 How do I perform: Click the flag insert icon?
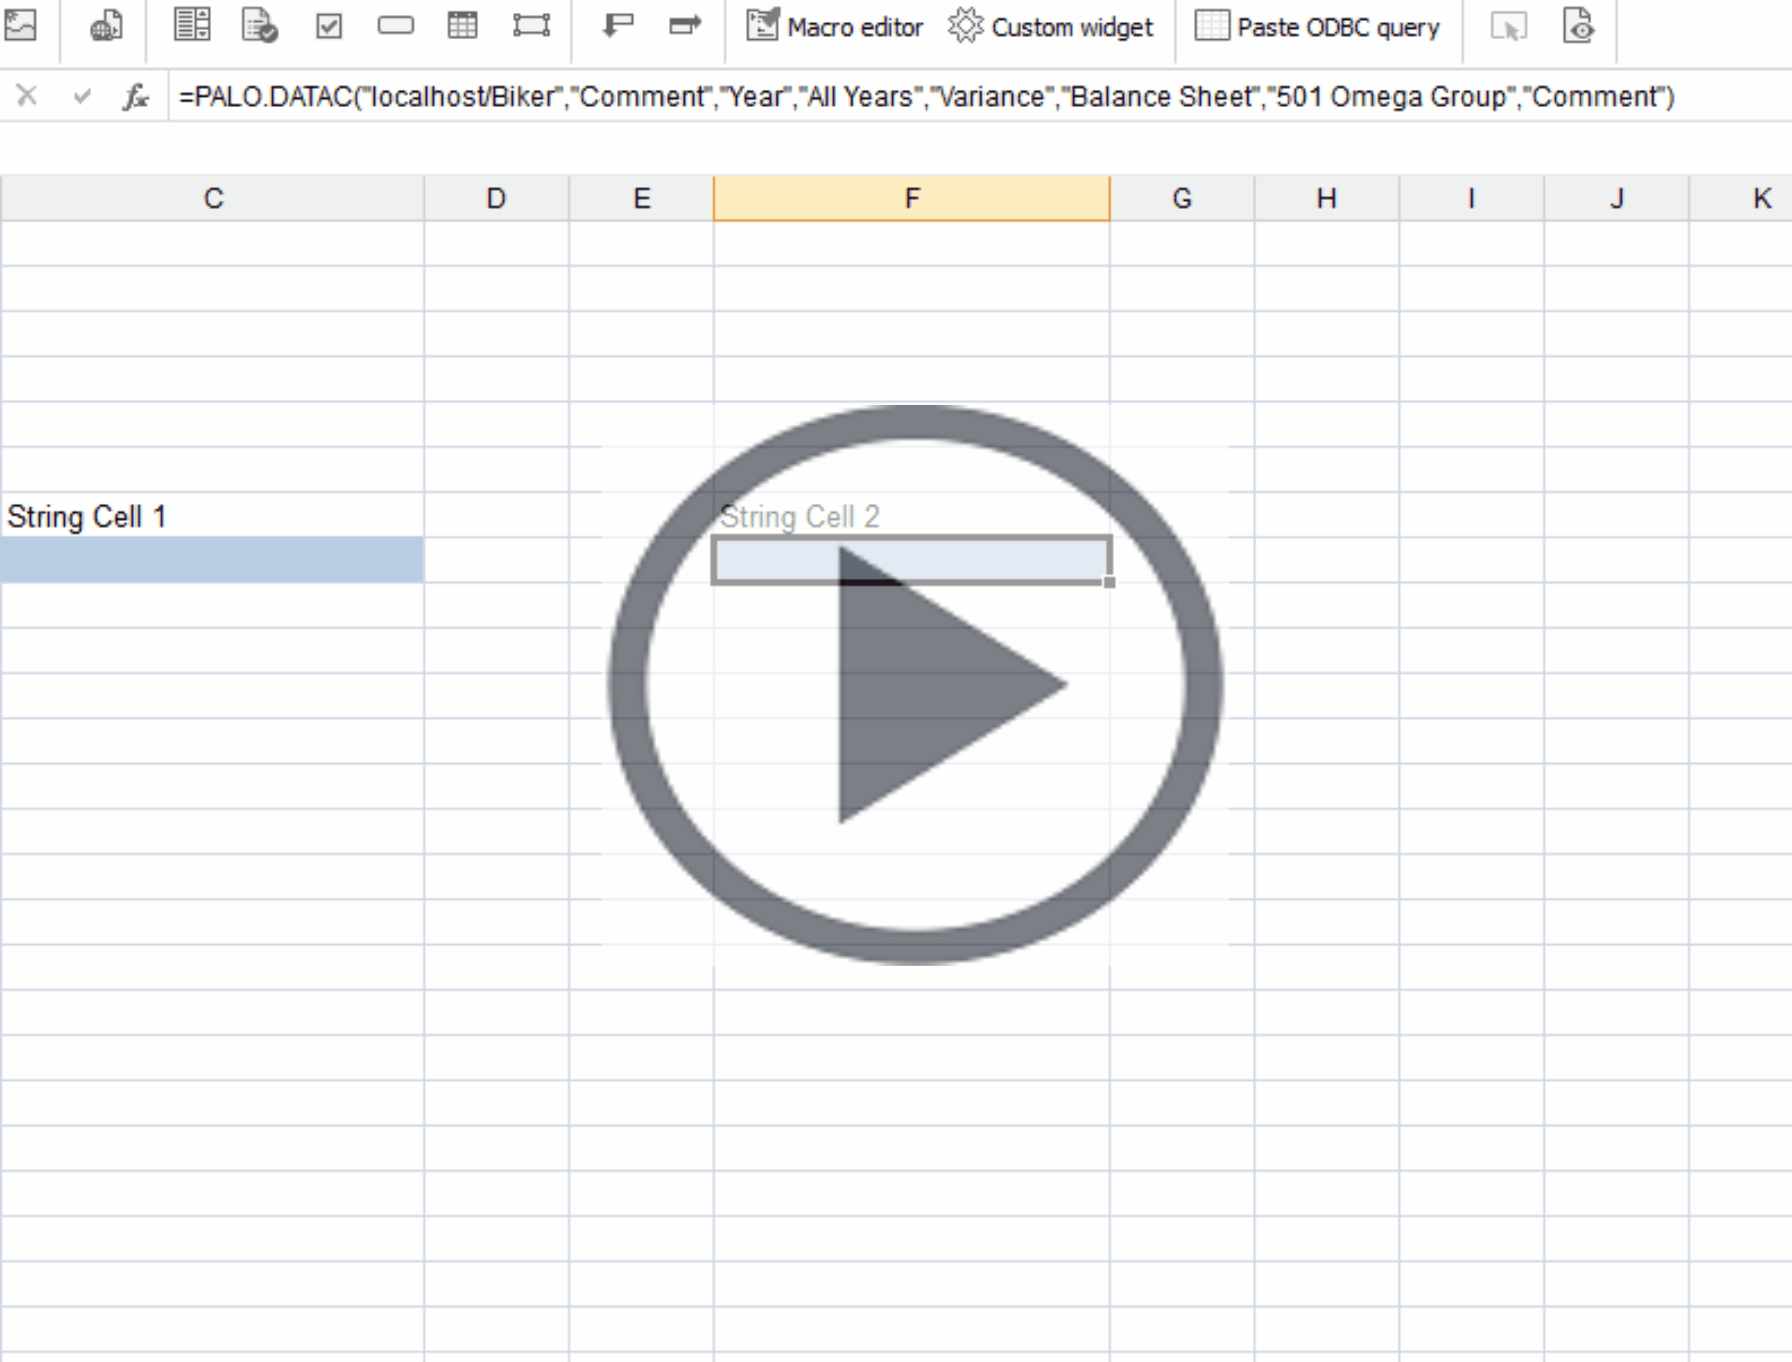point(618,27)
